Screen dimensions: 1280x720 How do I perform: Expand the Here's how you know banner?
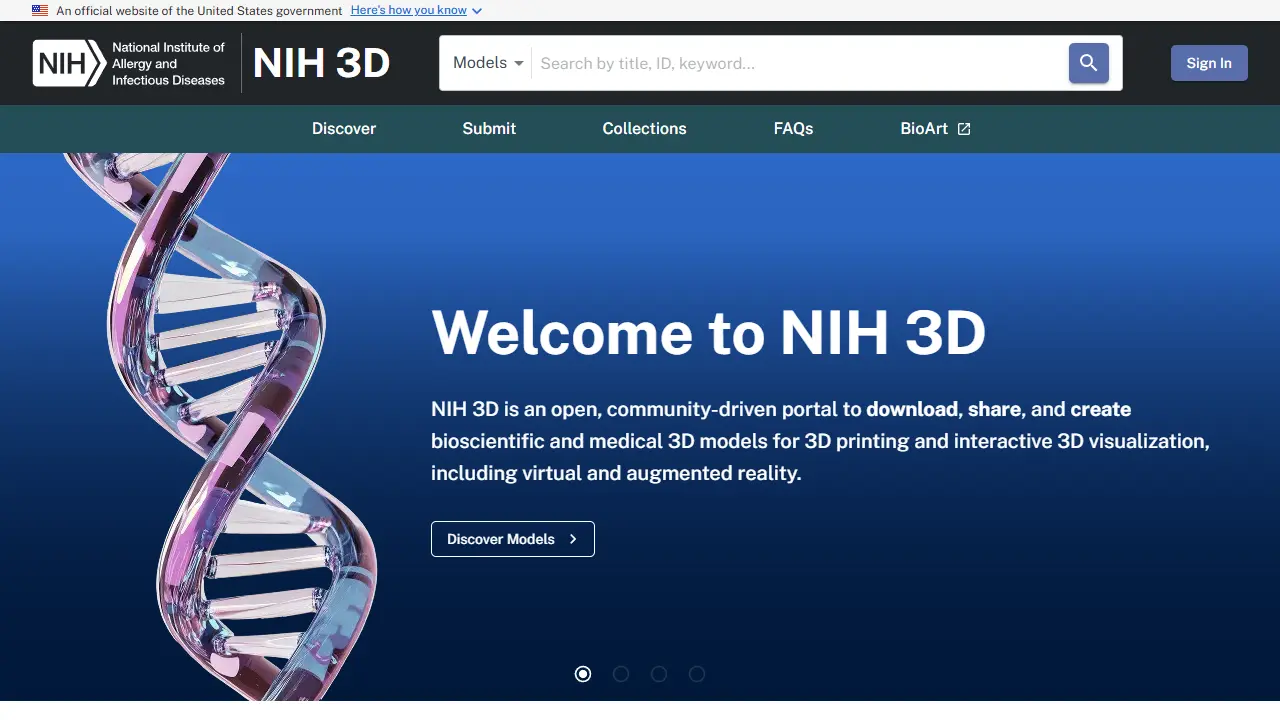click(409, 10)
